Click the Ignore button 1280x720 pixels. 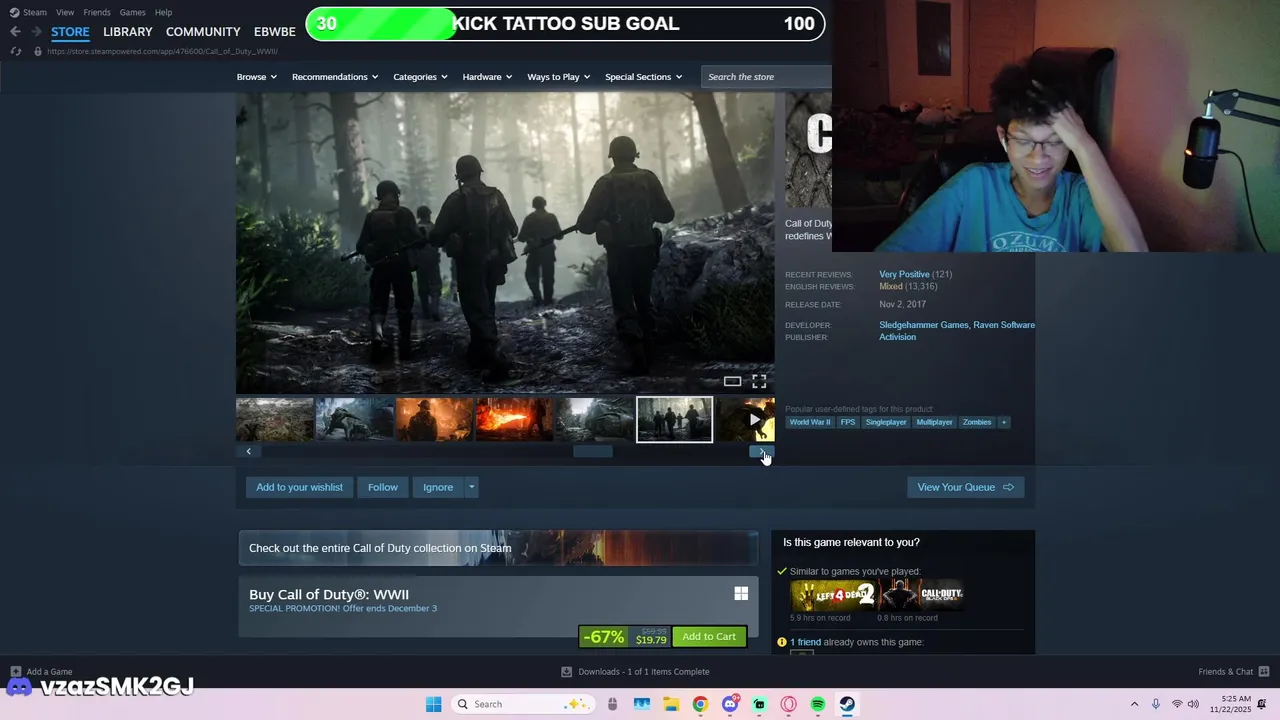[x=438, y=487]
